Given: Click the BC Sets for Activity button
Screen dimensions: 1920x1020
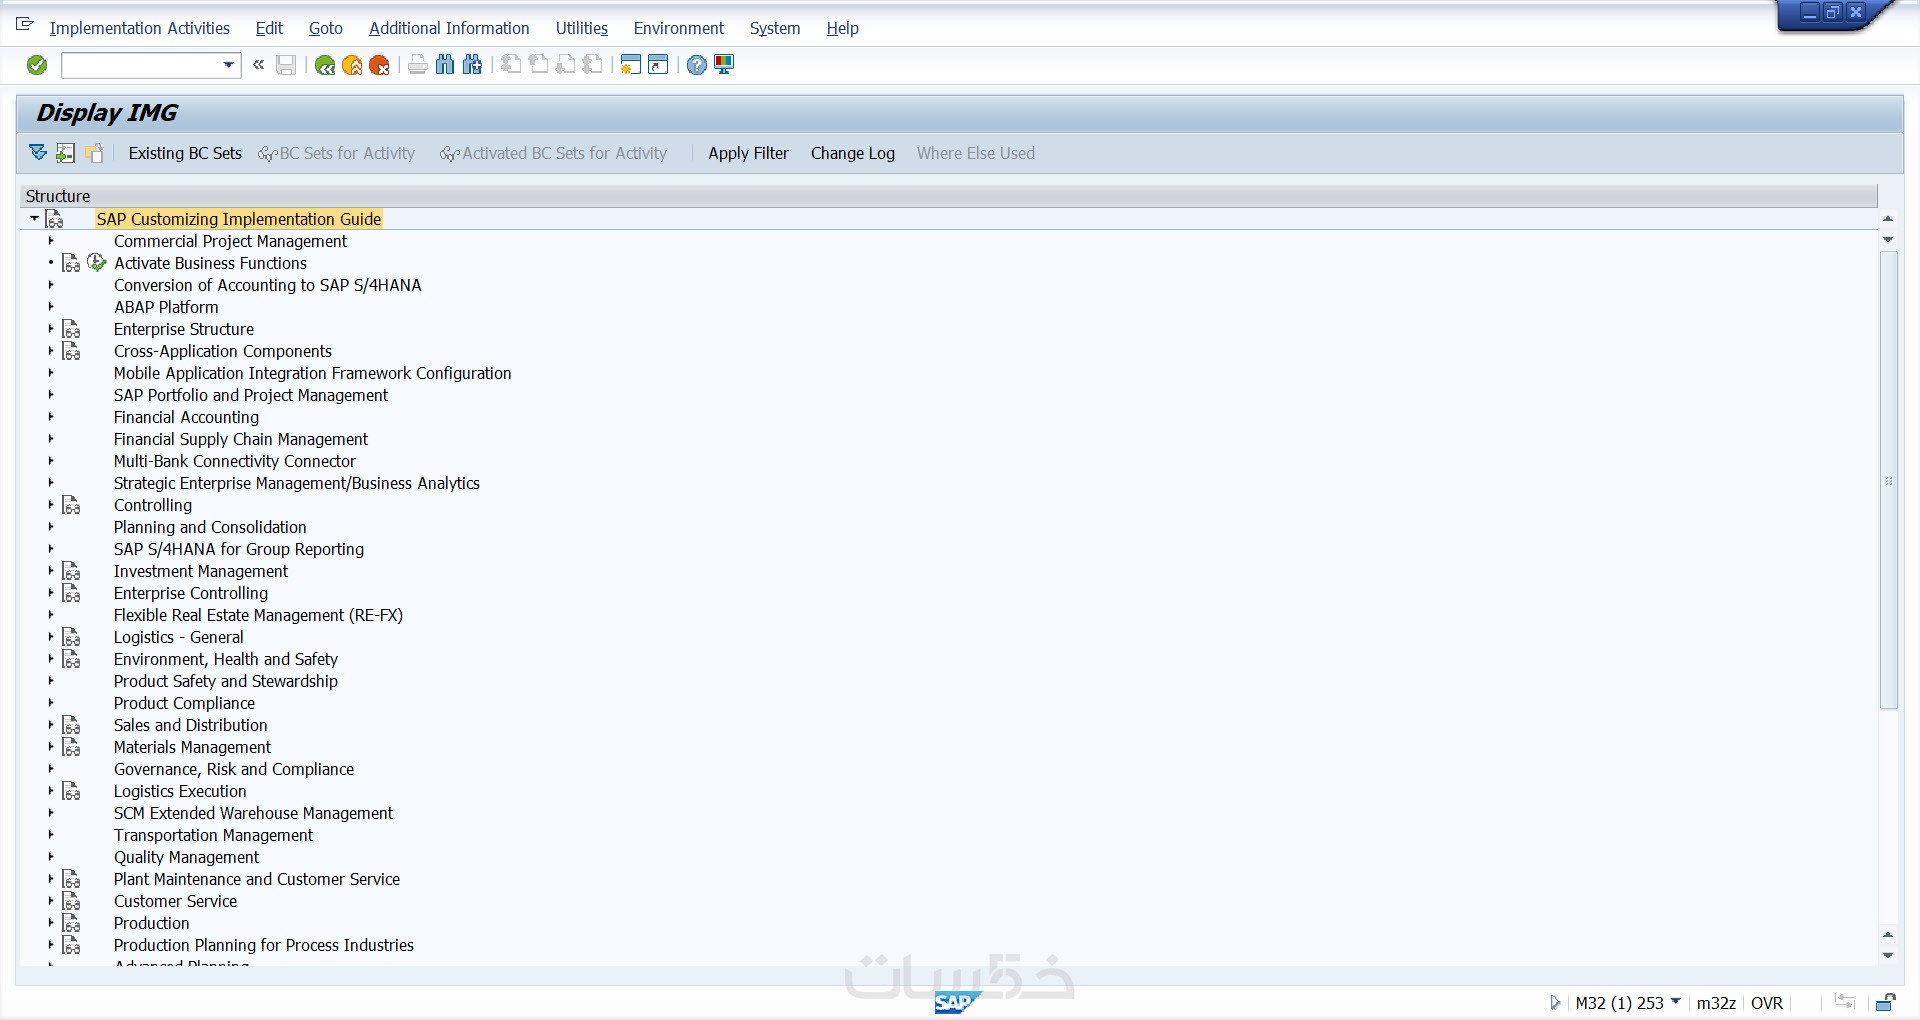Looking at the screenshot, I should click(x=337, y=153).
